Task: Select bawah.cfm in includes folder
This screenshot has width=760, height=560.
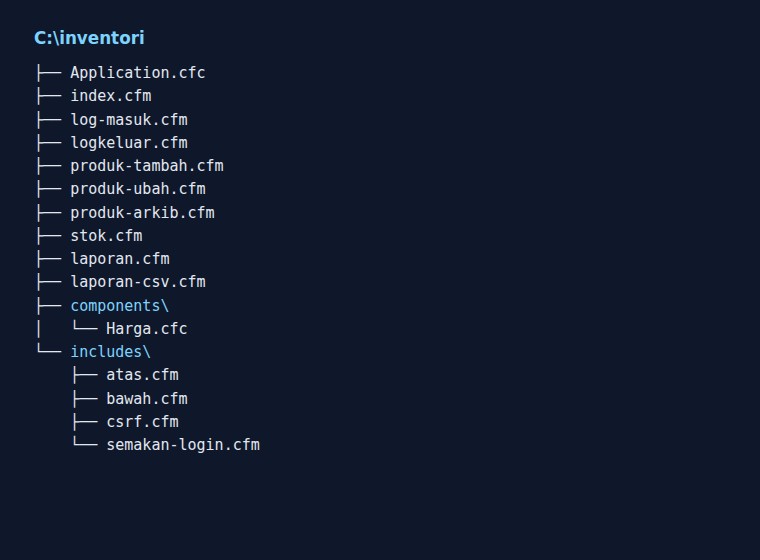Action: [147, 399]
